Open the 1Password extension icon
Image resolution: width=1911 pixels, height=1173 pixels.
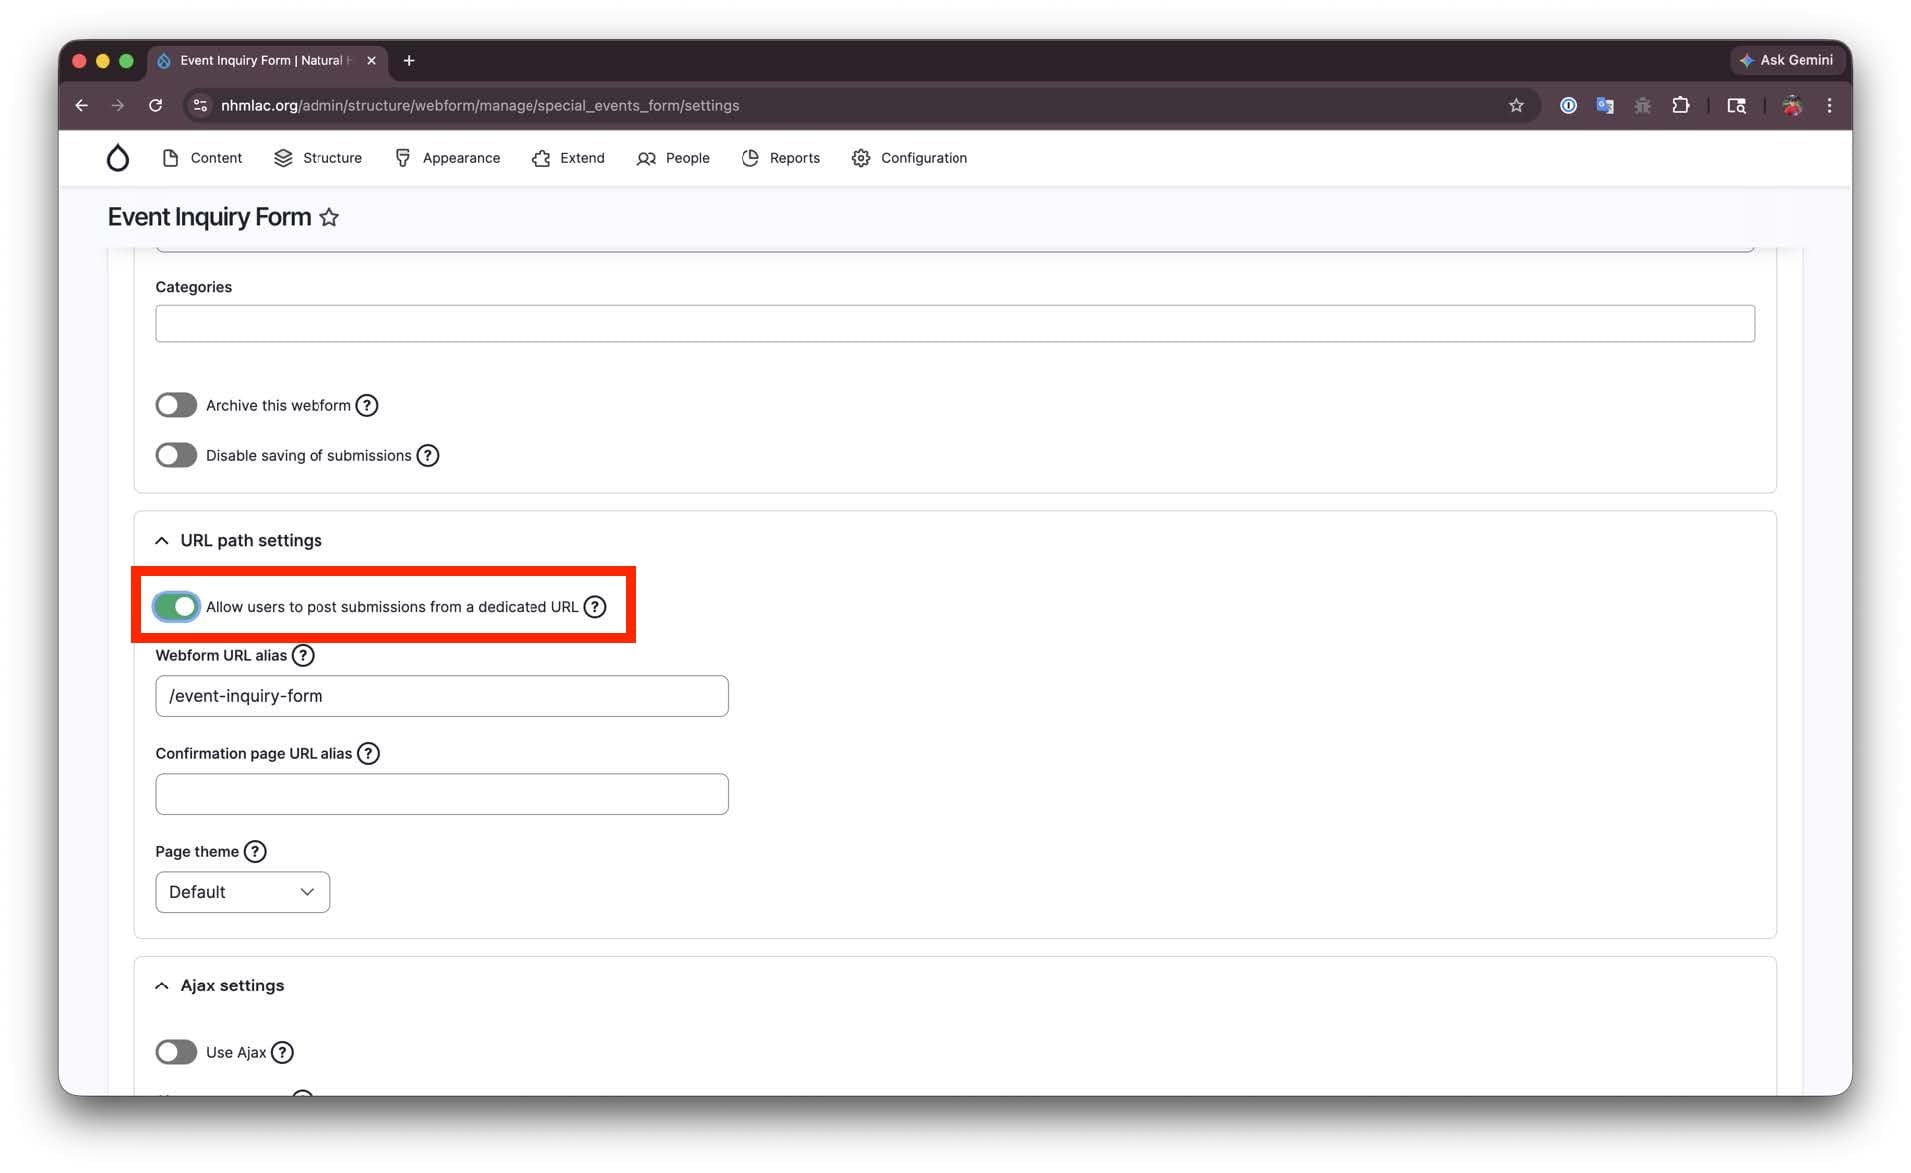coord(1568,105)
